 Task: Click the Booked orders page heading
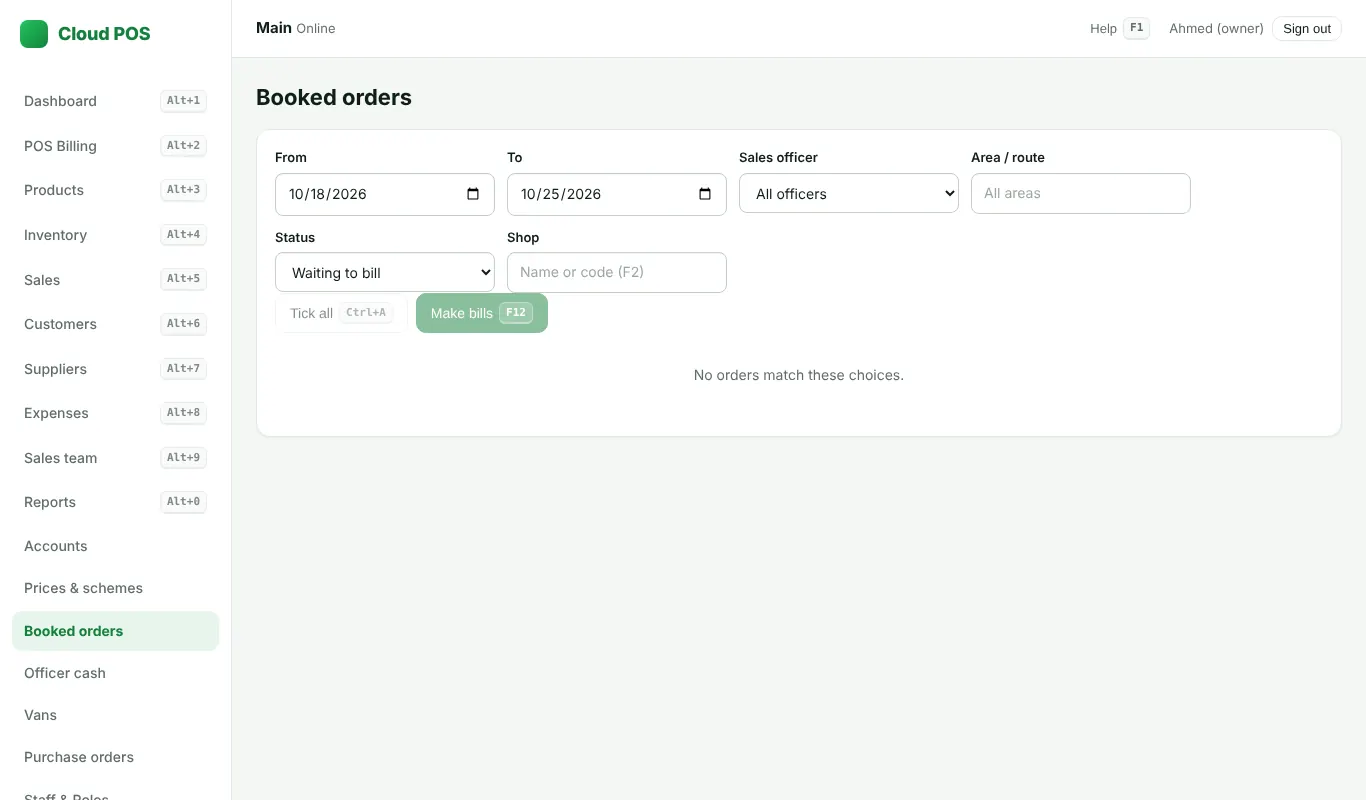334,98
